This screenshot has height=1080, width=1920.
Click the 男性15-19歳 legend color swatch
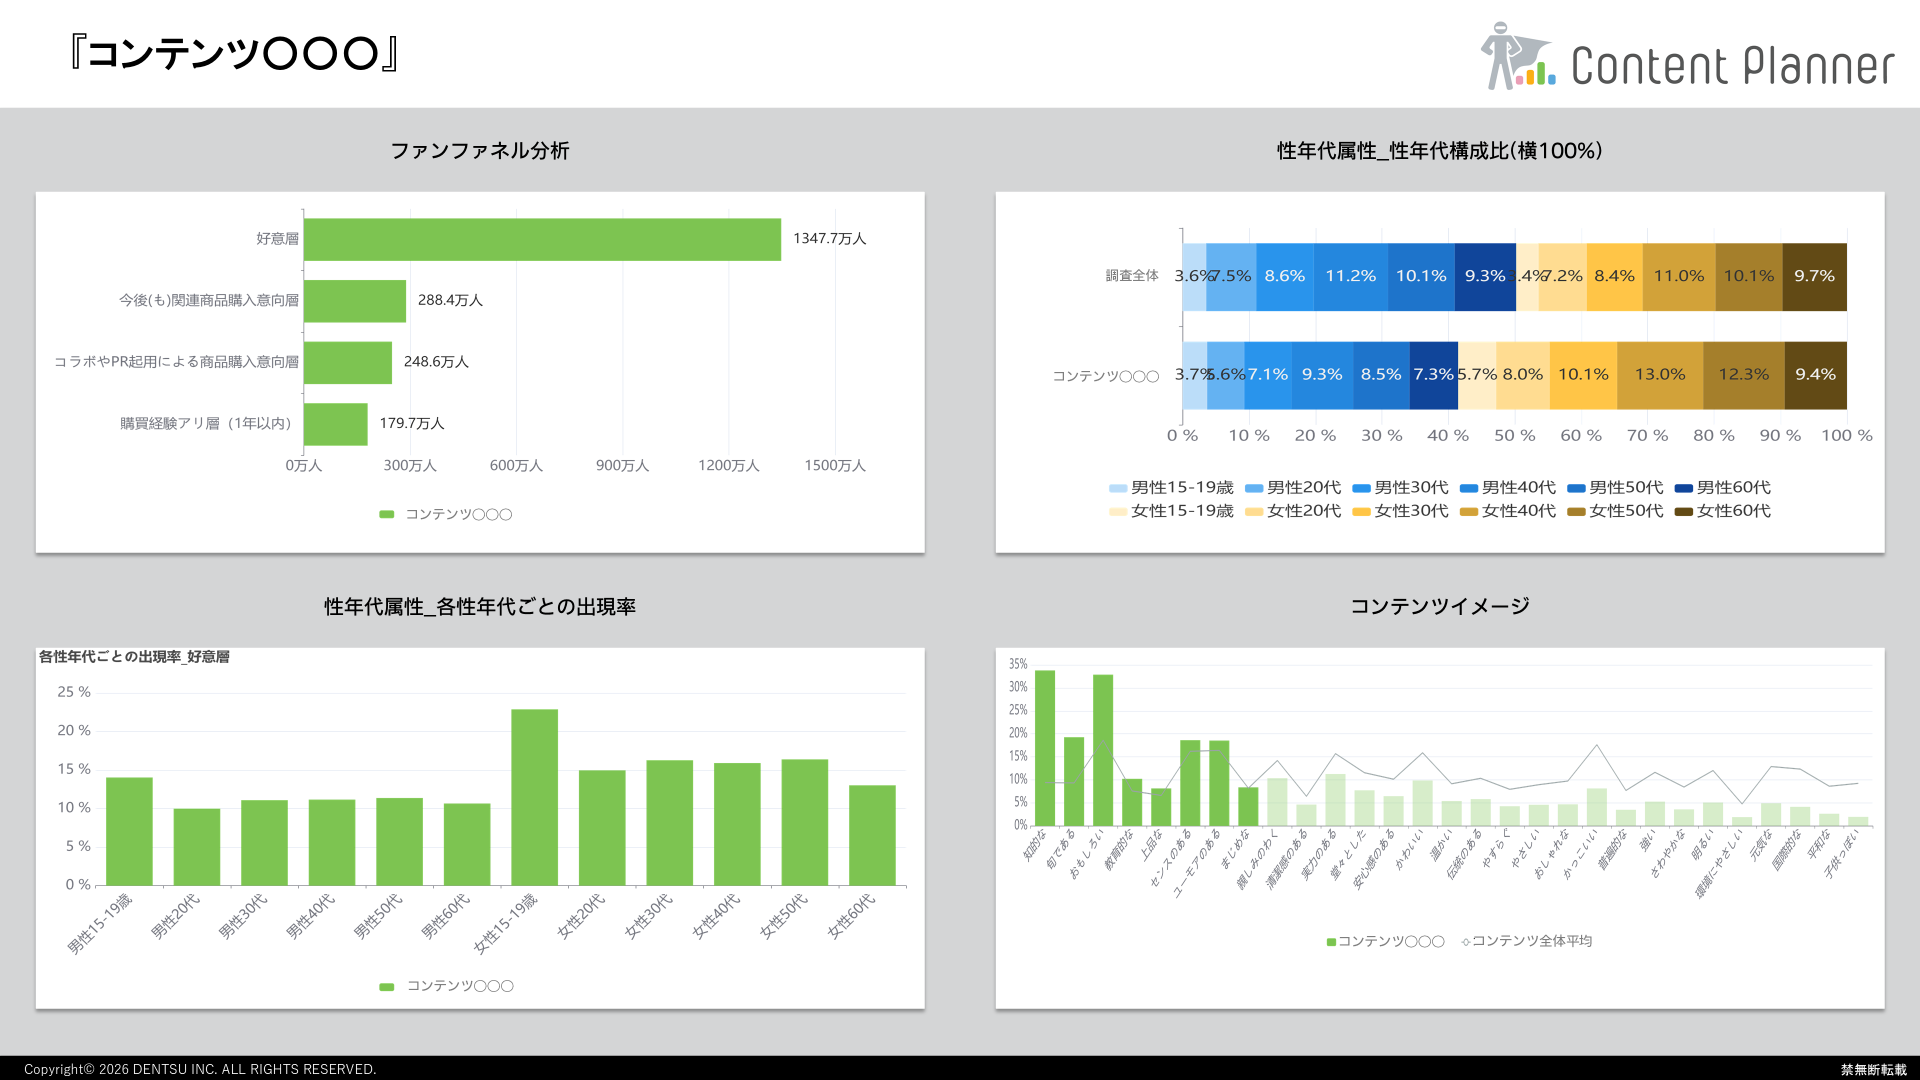click(1118, 488)
